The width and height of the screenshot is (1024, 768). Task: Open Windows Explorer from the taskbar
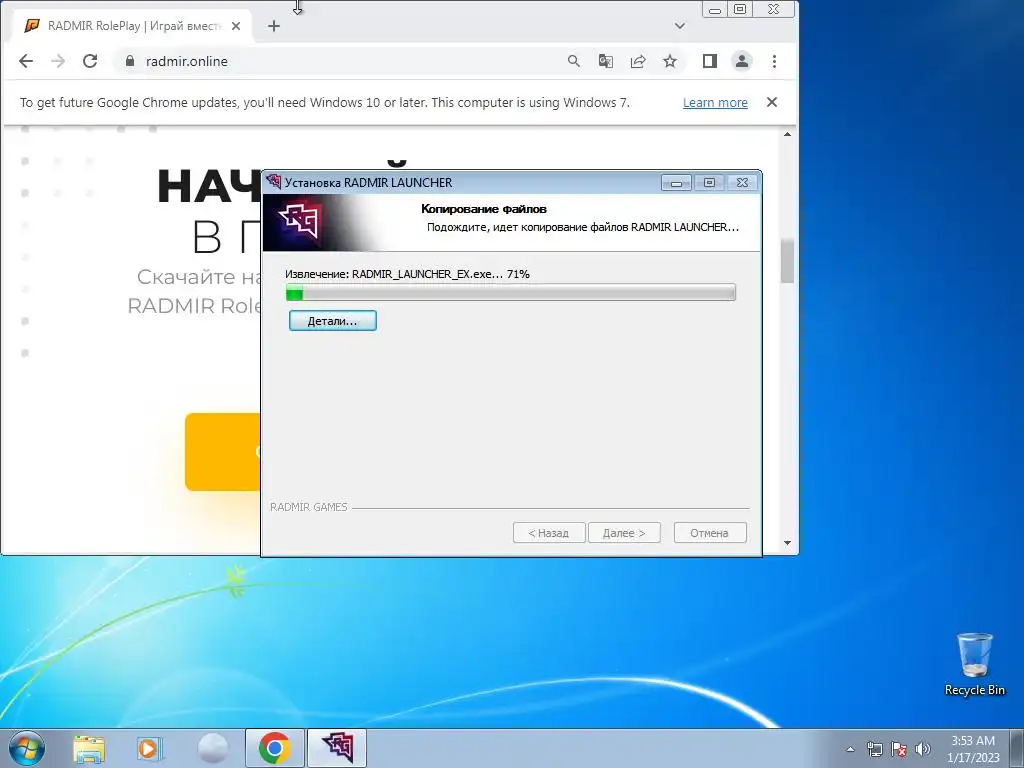pyautogui.click(x=89, y=748)
